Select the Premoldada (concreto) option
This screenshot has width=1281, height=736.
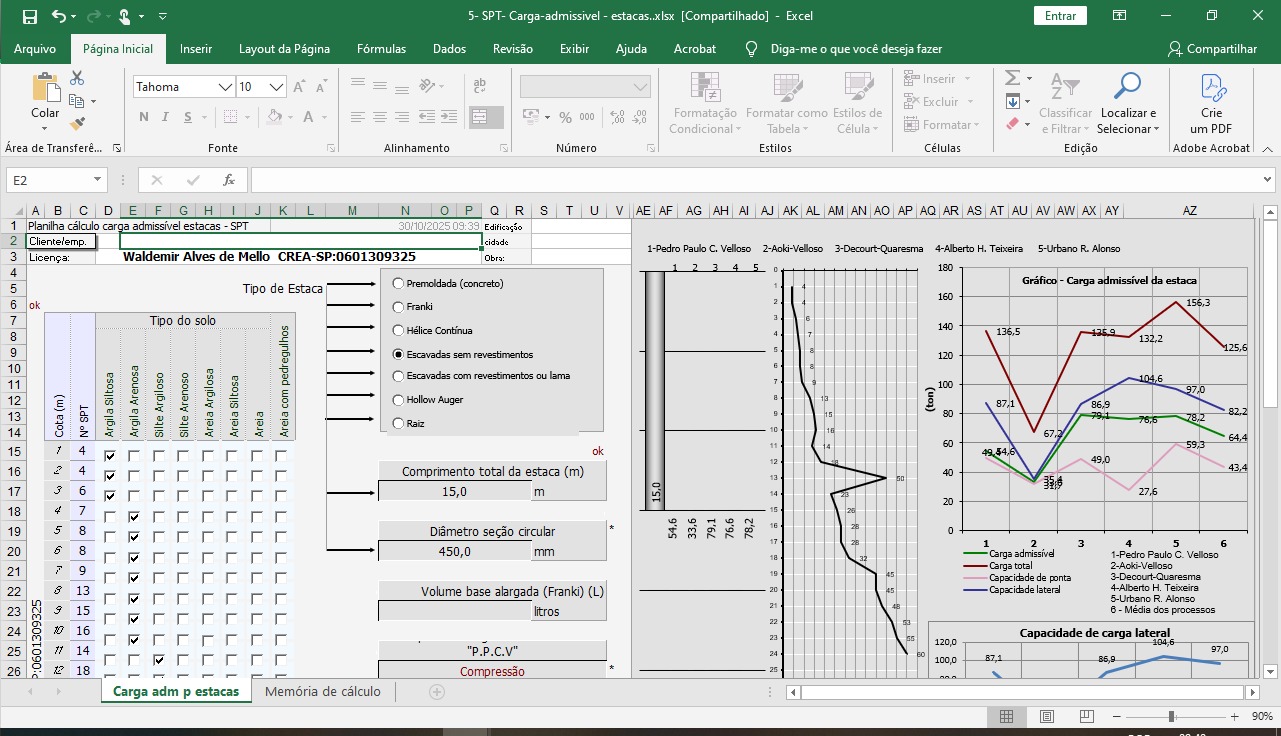(399, 283)
